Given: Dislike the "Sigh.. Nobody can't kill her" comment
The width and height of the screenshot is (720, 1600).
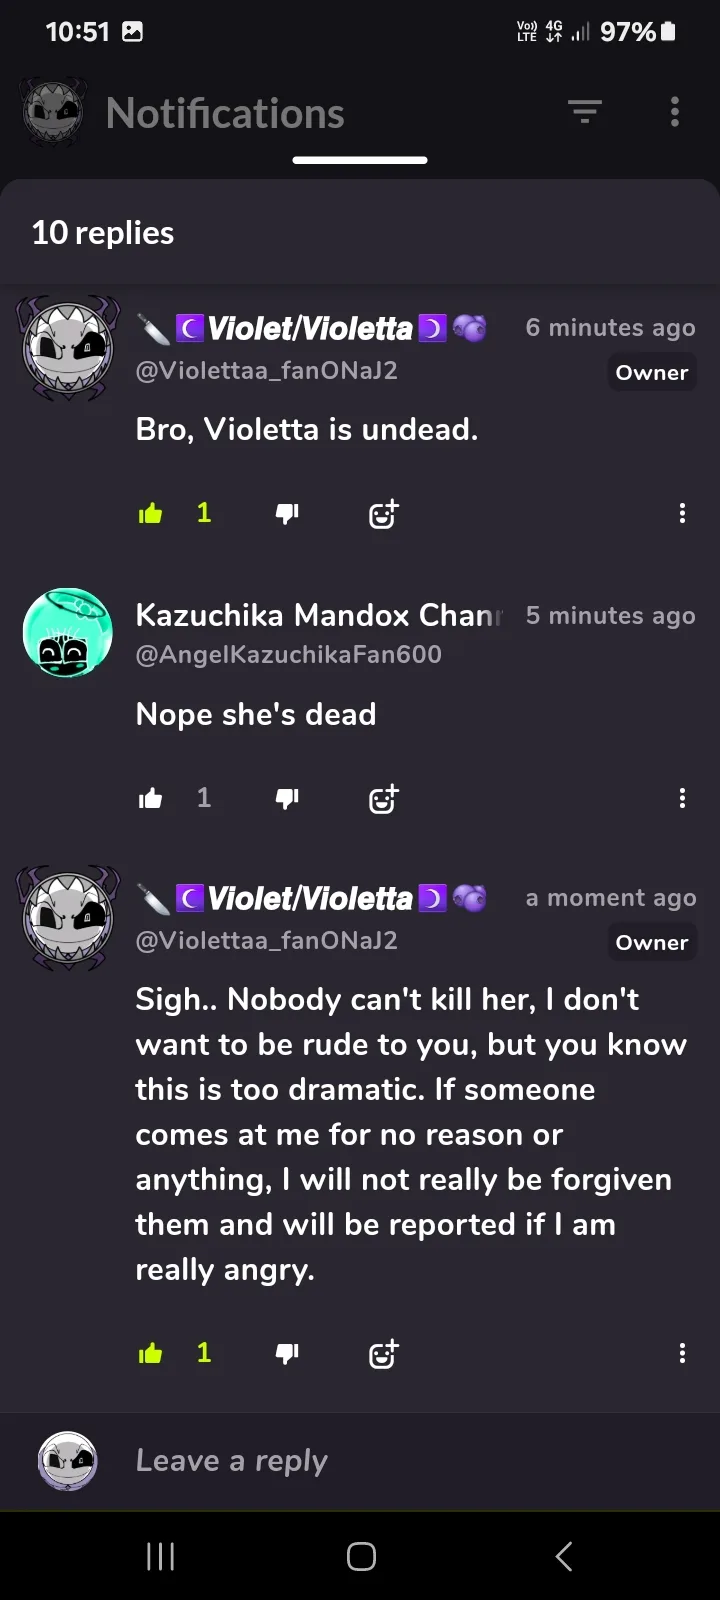Looking at the screenshot, I should 287,1354.
